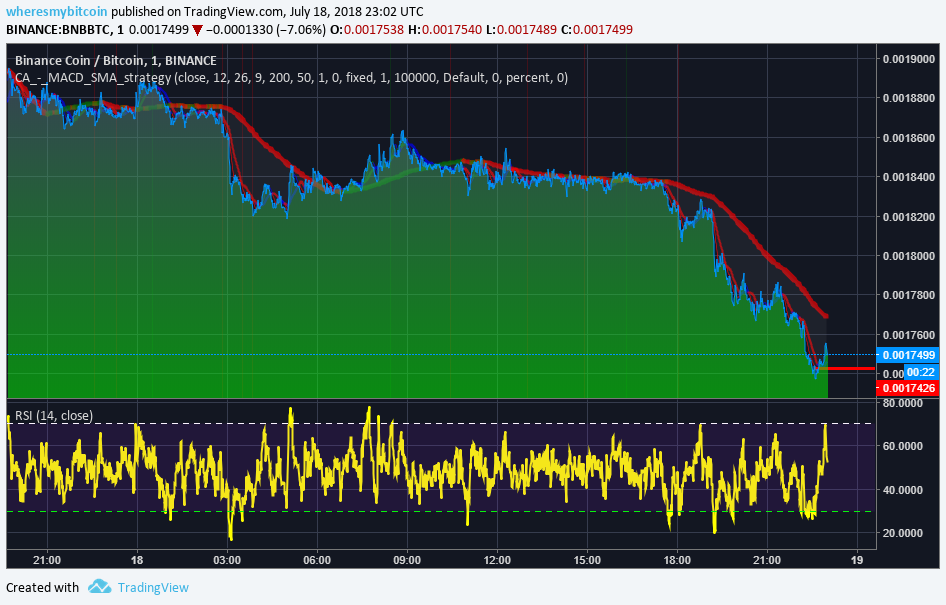Click the TradingView link at the bottom
Screen dimensions: 946x605
click(x=153, y=588)
